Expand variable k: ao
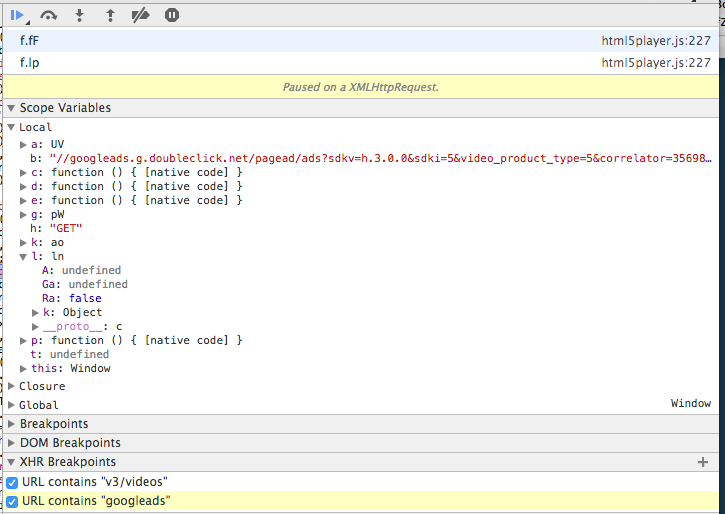Image resolution: width=725 pixels, height=514 pixels. 23,243
